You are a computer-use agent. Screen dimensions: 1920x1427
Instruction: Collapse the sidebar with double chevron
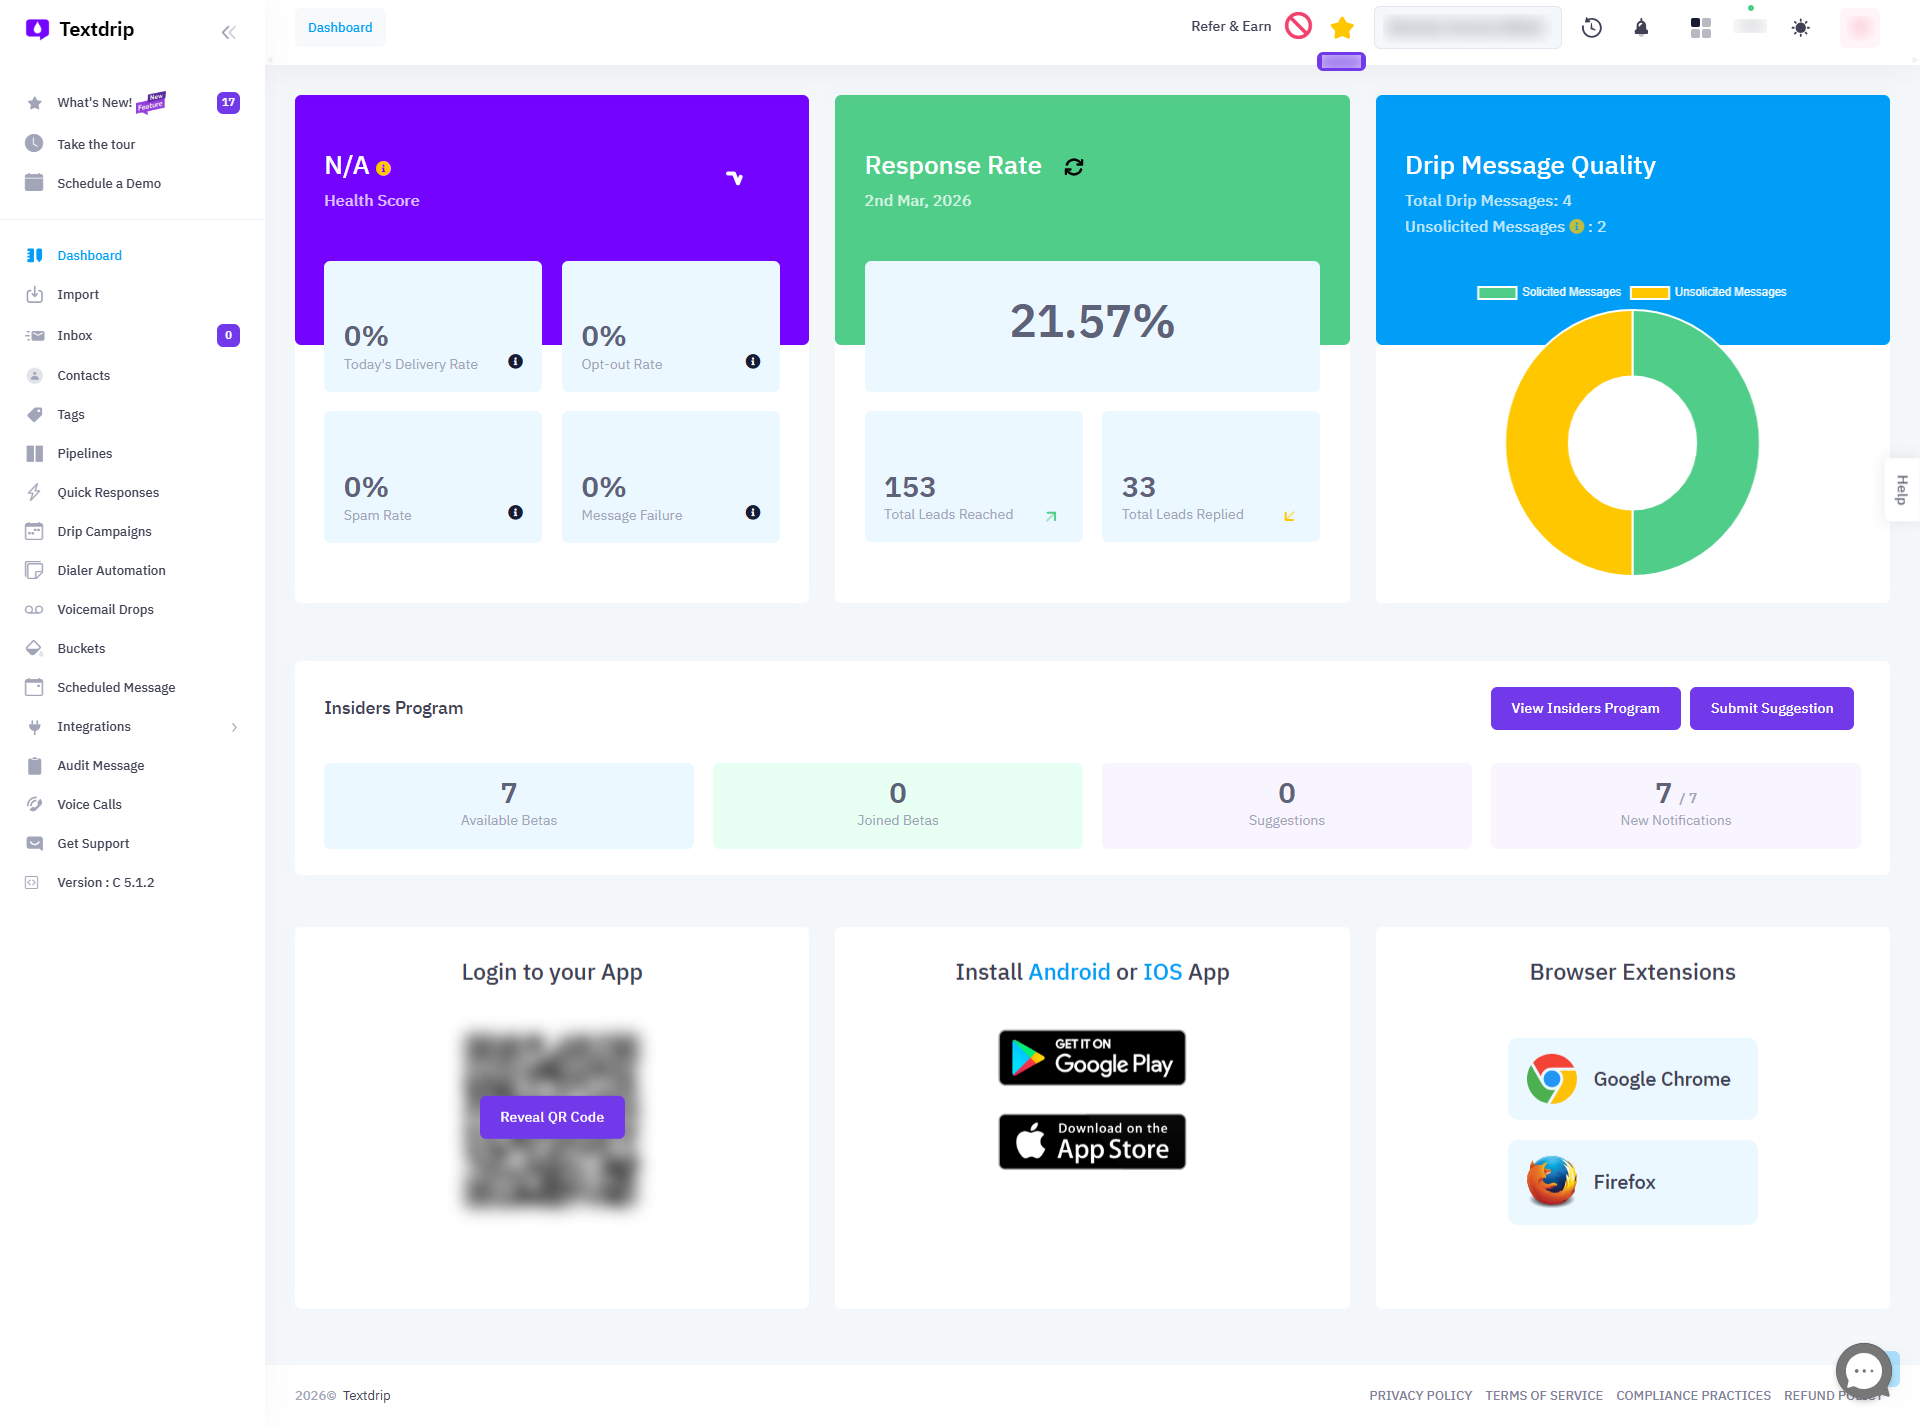(x=228, y=32)
